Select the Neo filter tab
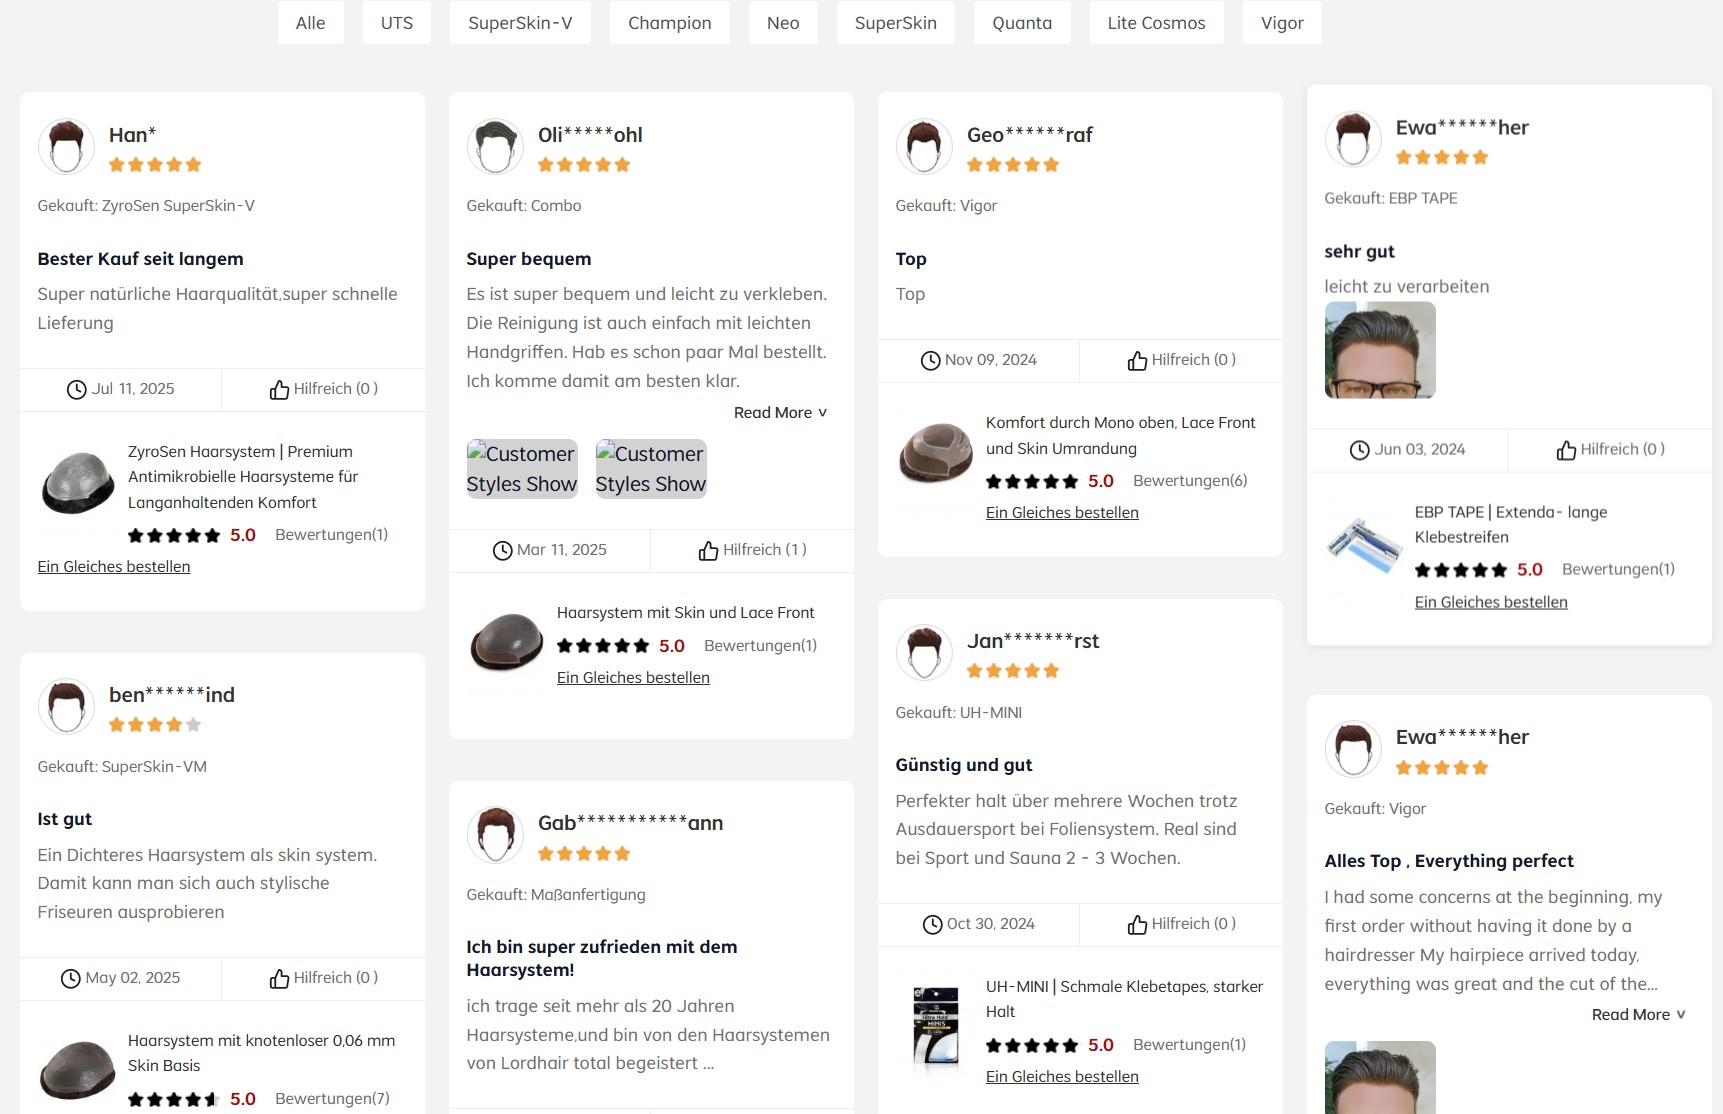This screenshot has width=1723, height=1114. [x=783, y=23]
